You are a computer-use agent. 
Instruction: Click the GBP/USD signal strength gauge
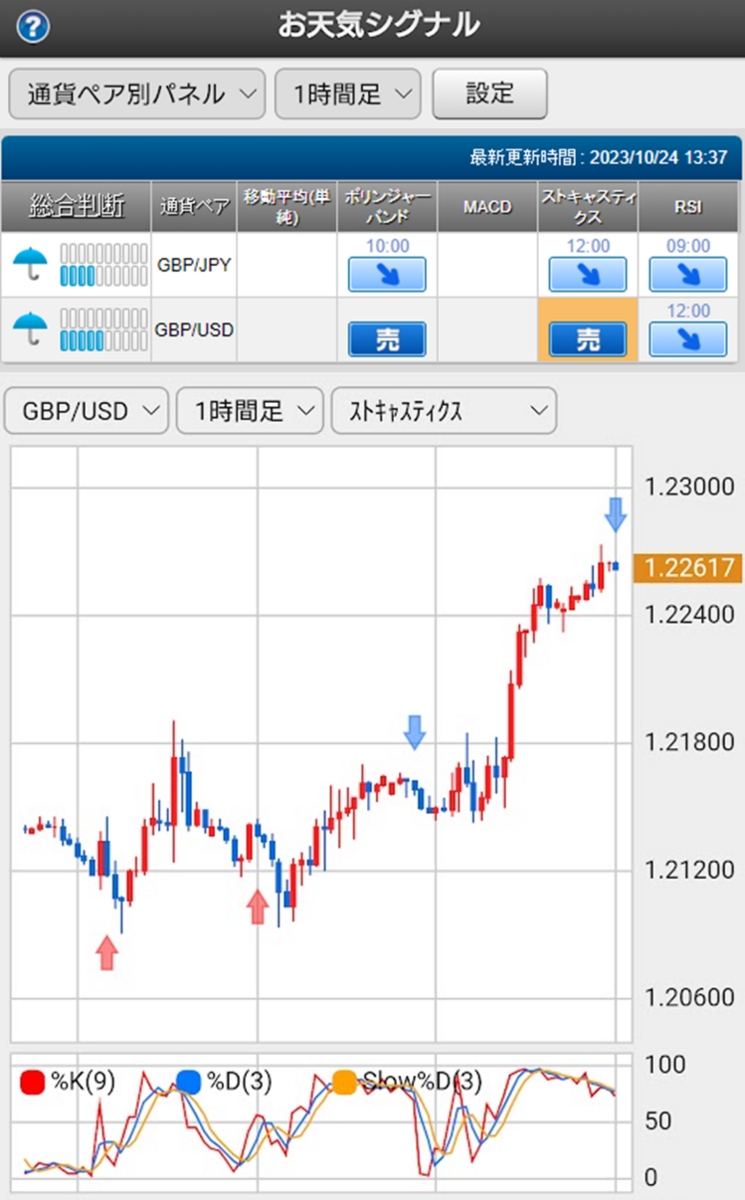coord(104,329)
